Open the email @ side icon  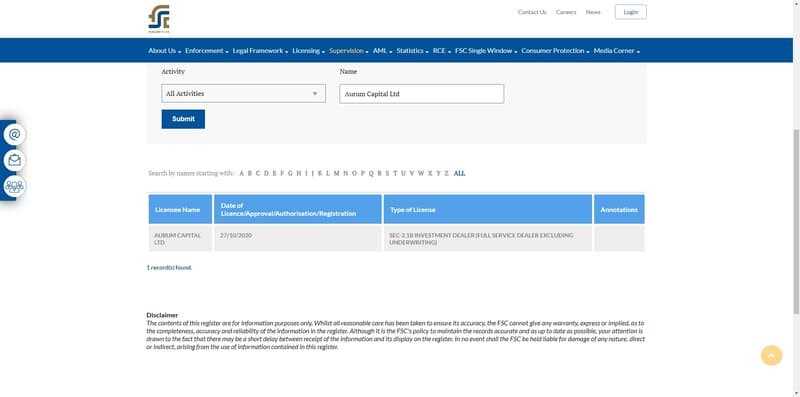[14, 135]
